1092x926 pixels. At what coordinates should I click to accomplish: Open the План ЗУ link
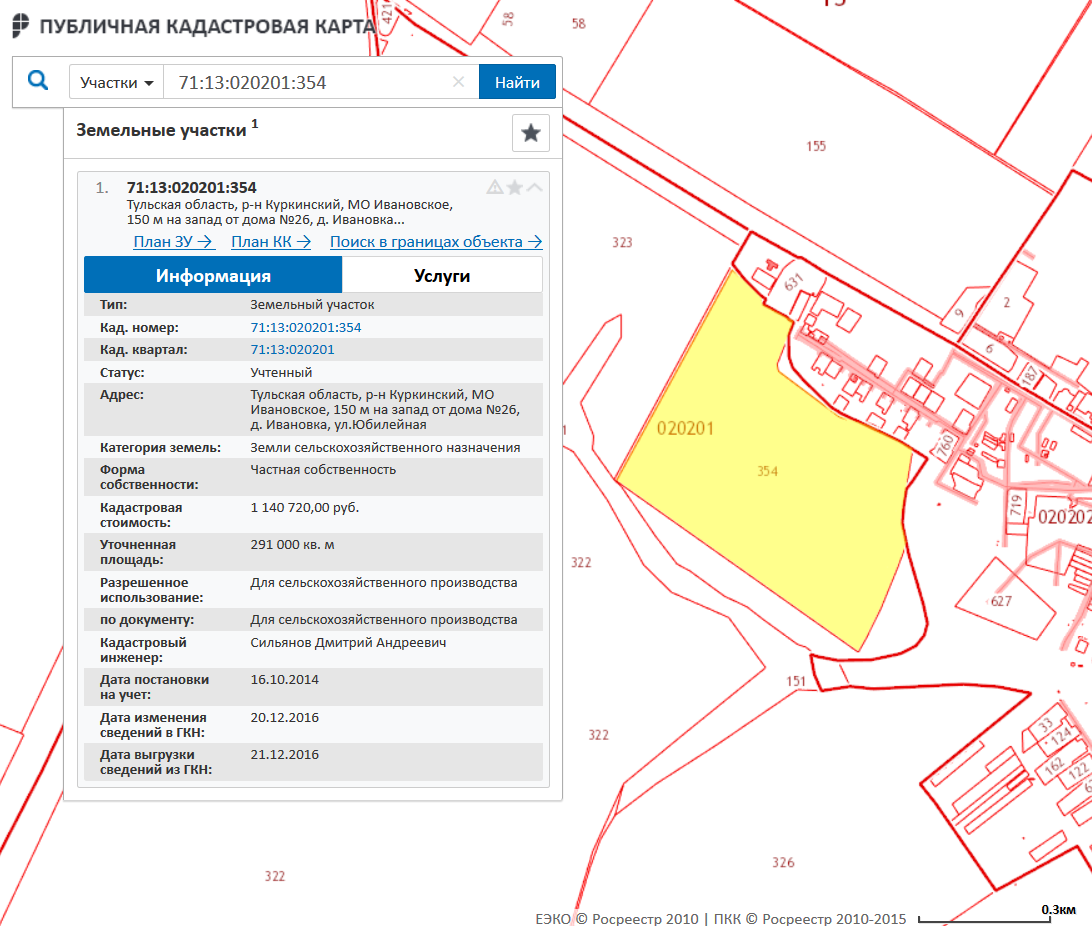tap(174, 241)
